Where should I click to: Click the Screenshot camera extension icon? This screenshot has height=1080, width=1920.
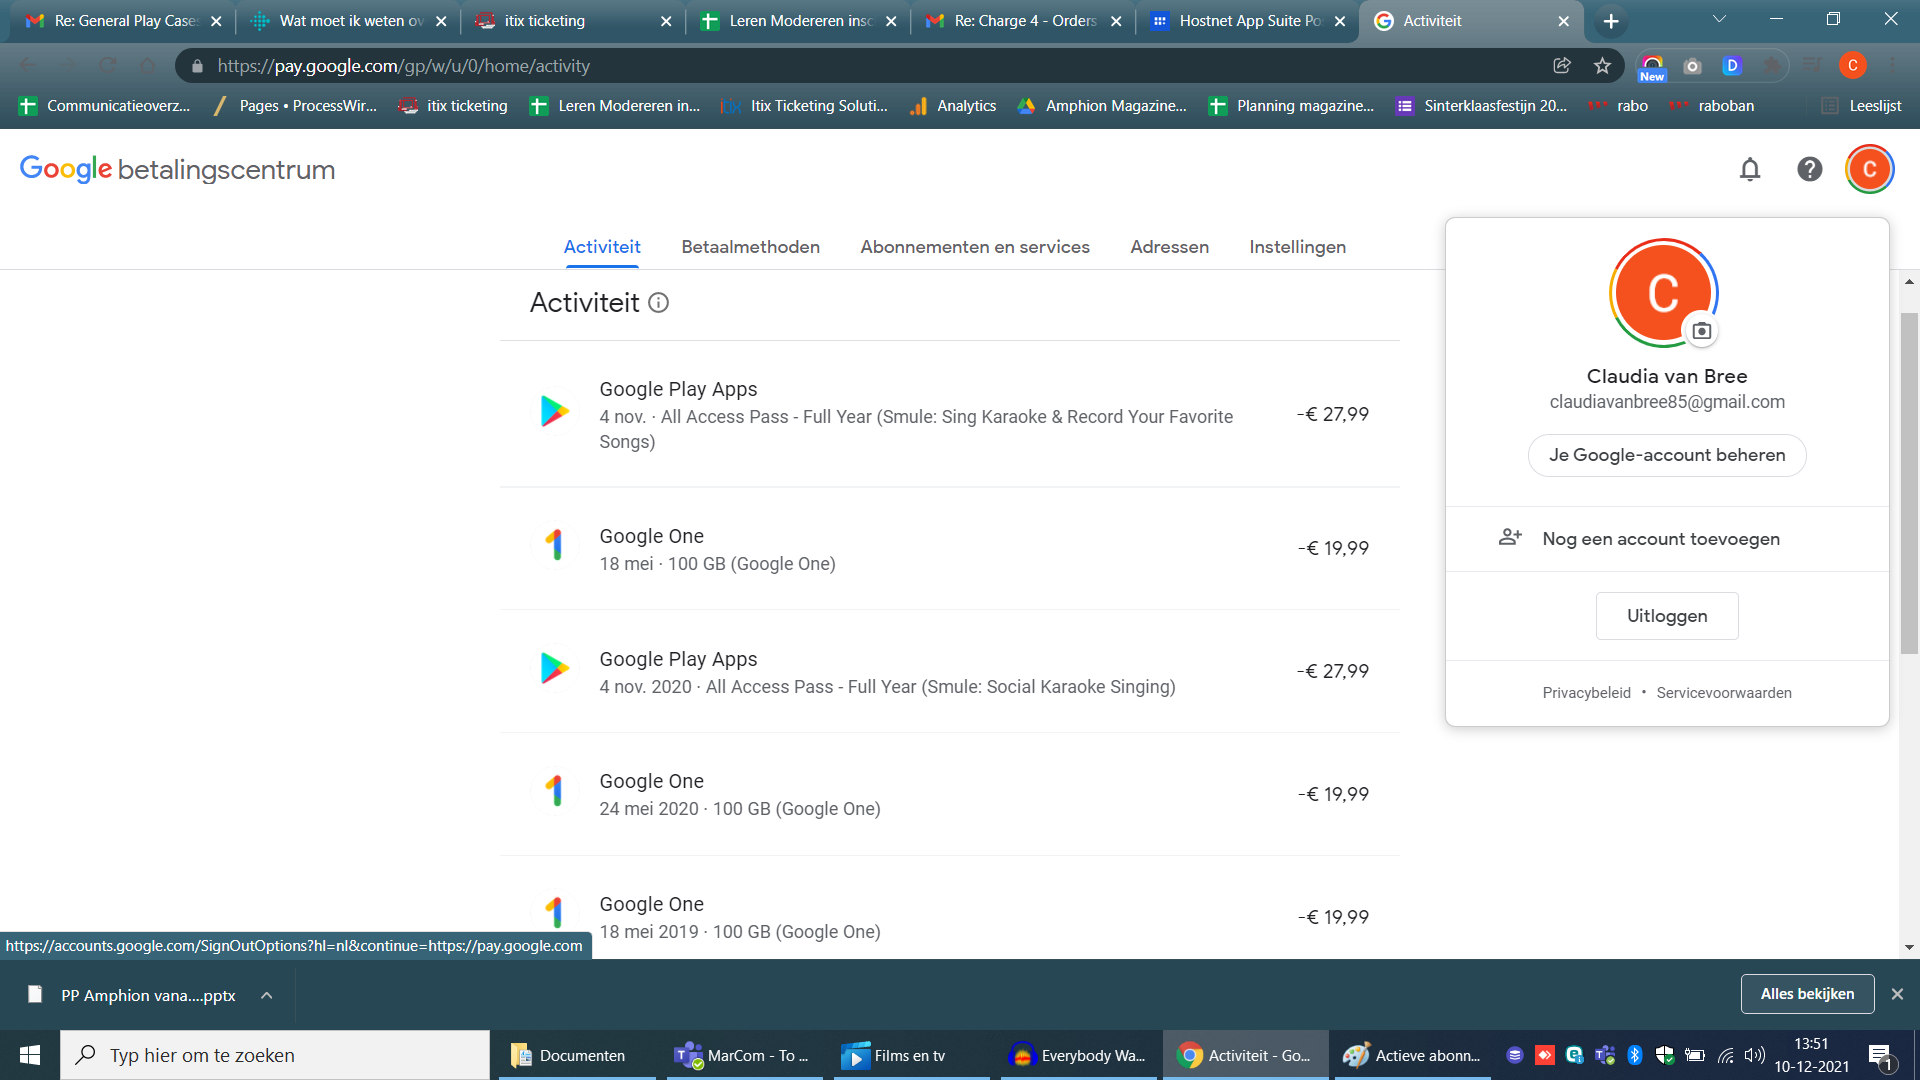coord(1692,66)
